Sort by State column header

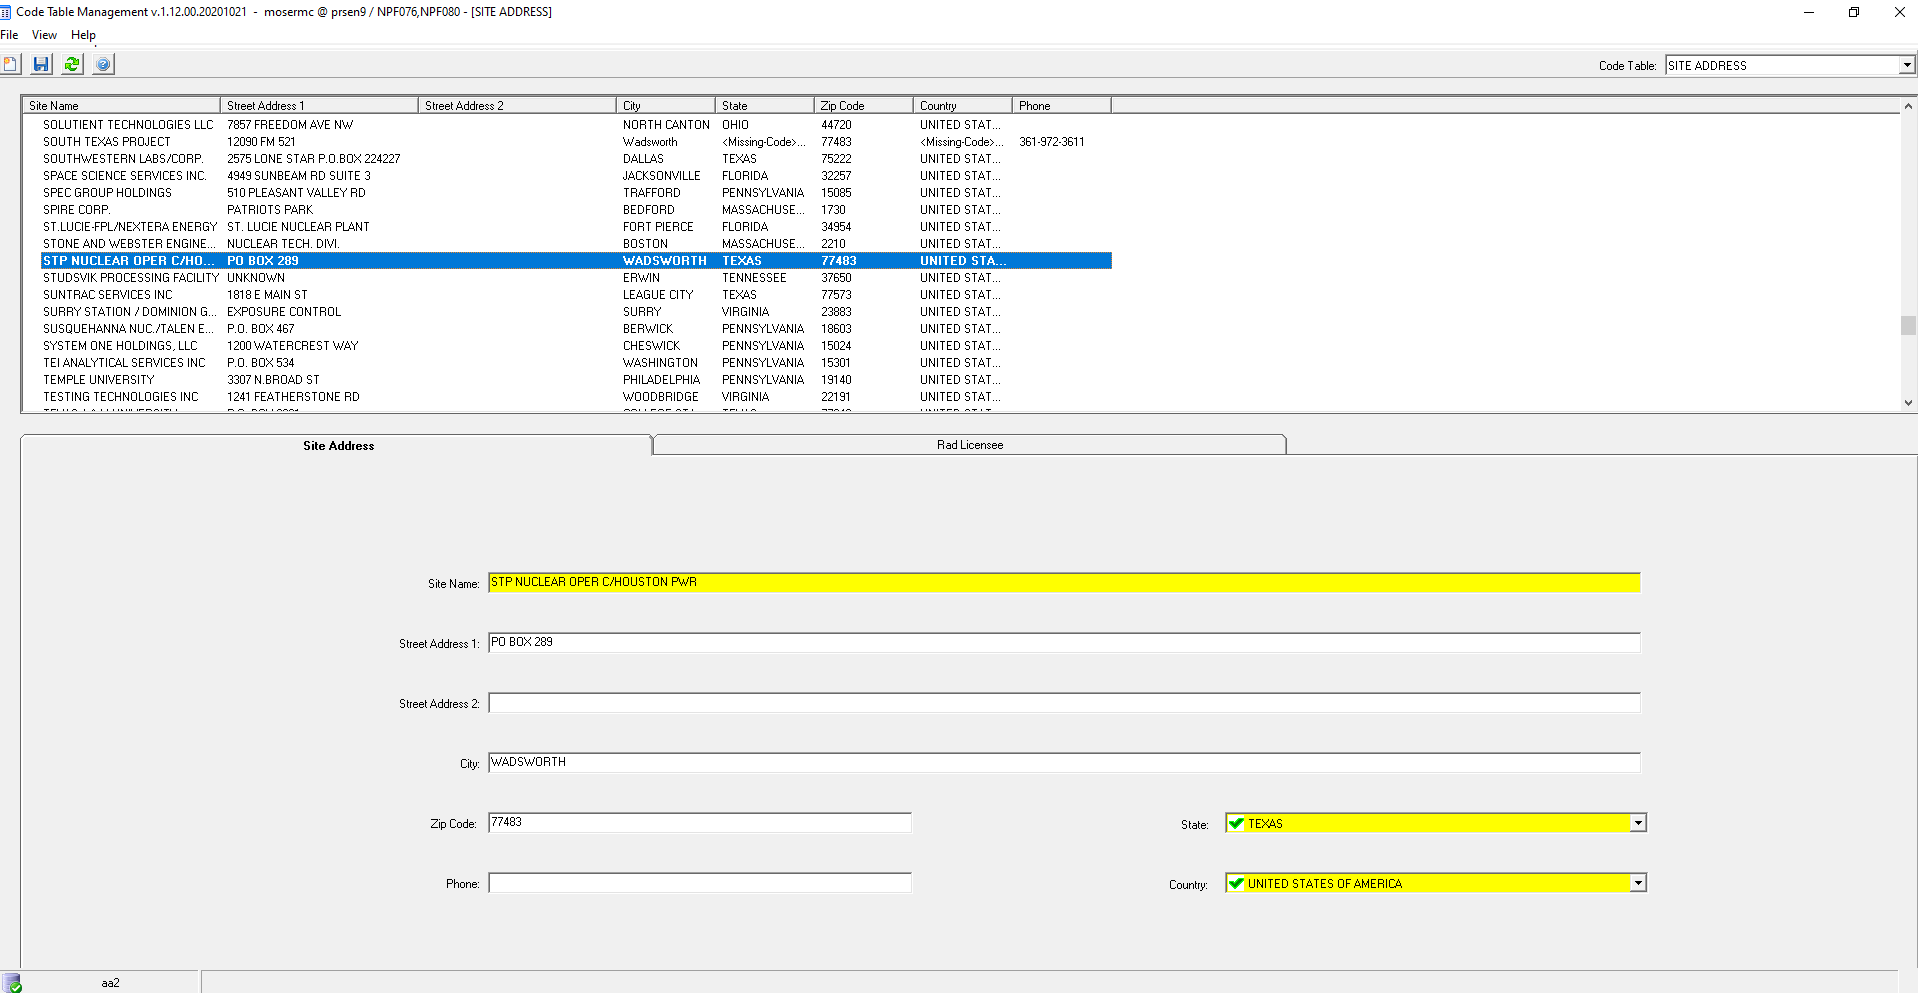click(765, 105)
